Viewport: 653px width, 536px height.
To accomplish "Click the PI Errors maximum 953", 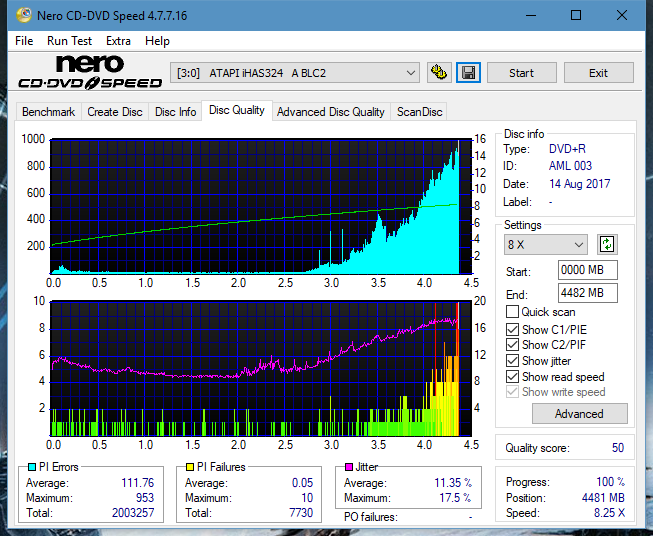I will [x=145, y=498].
